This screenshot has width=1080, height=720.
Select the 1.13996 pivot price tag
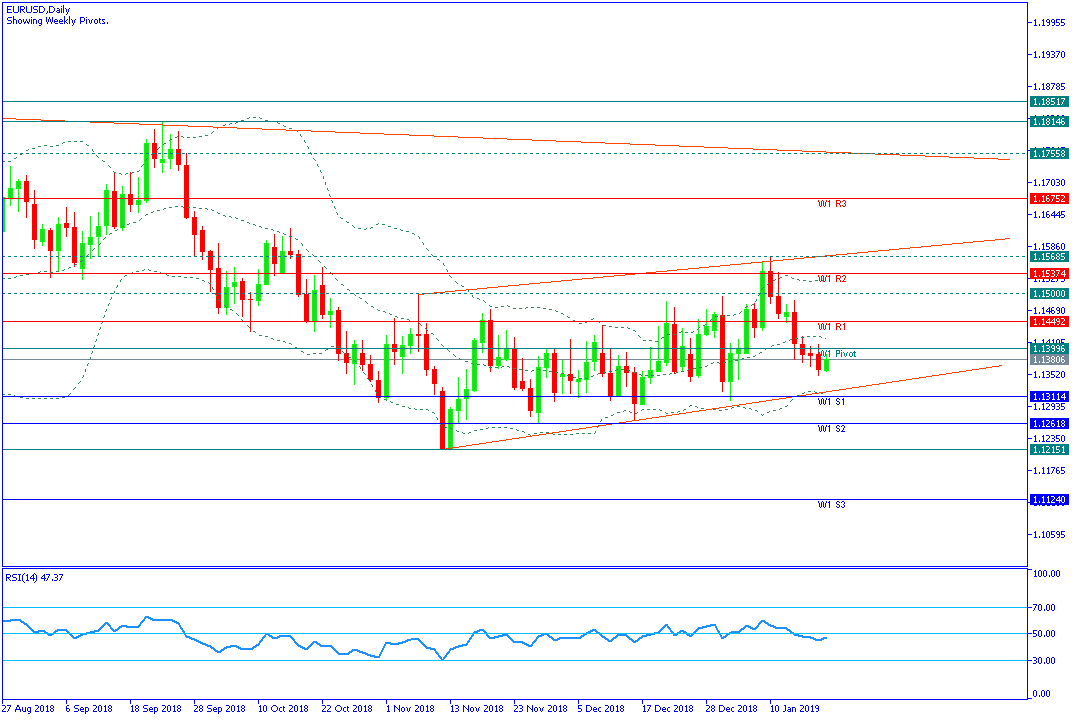click(1049, 349)
